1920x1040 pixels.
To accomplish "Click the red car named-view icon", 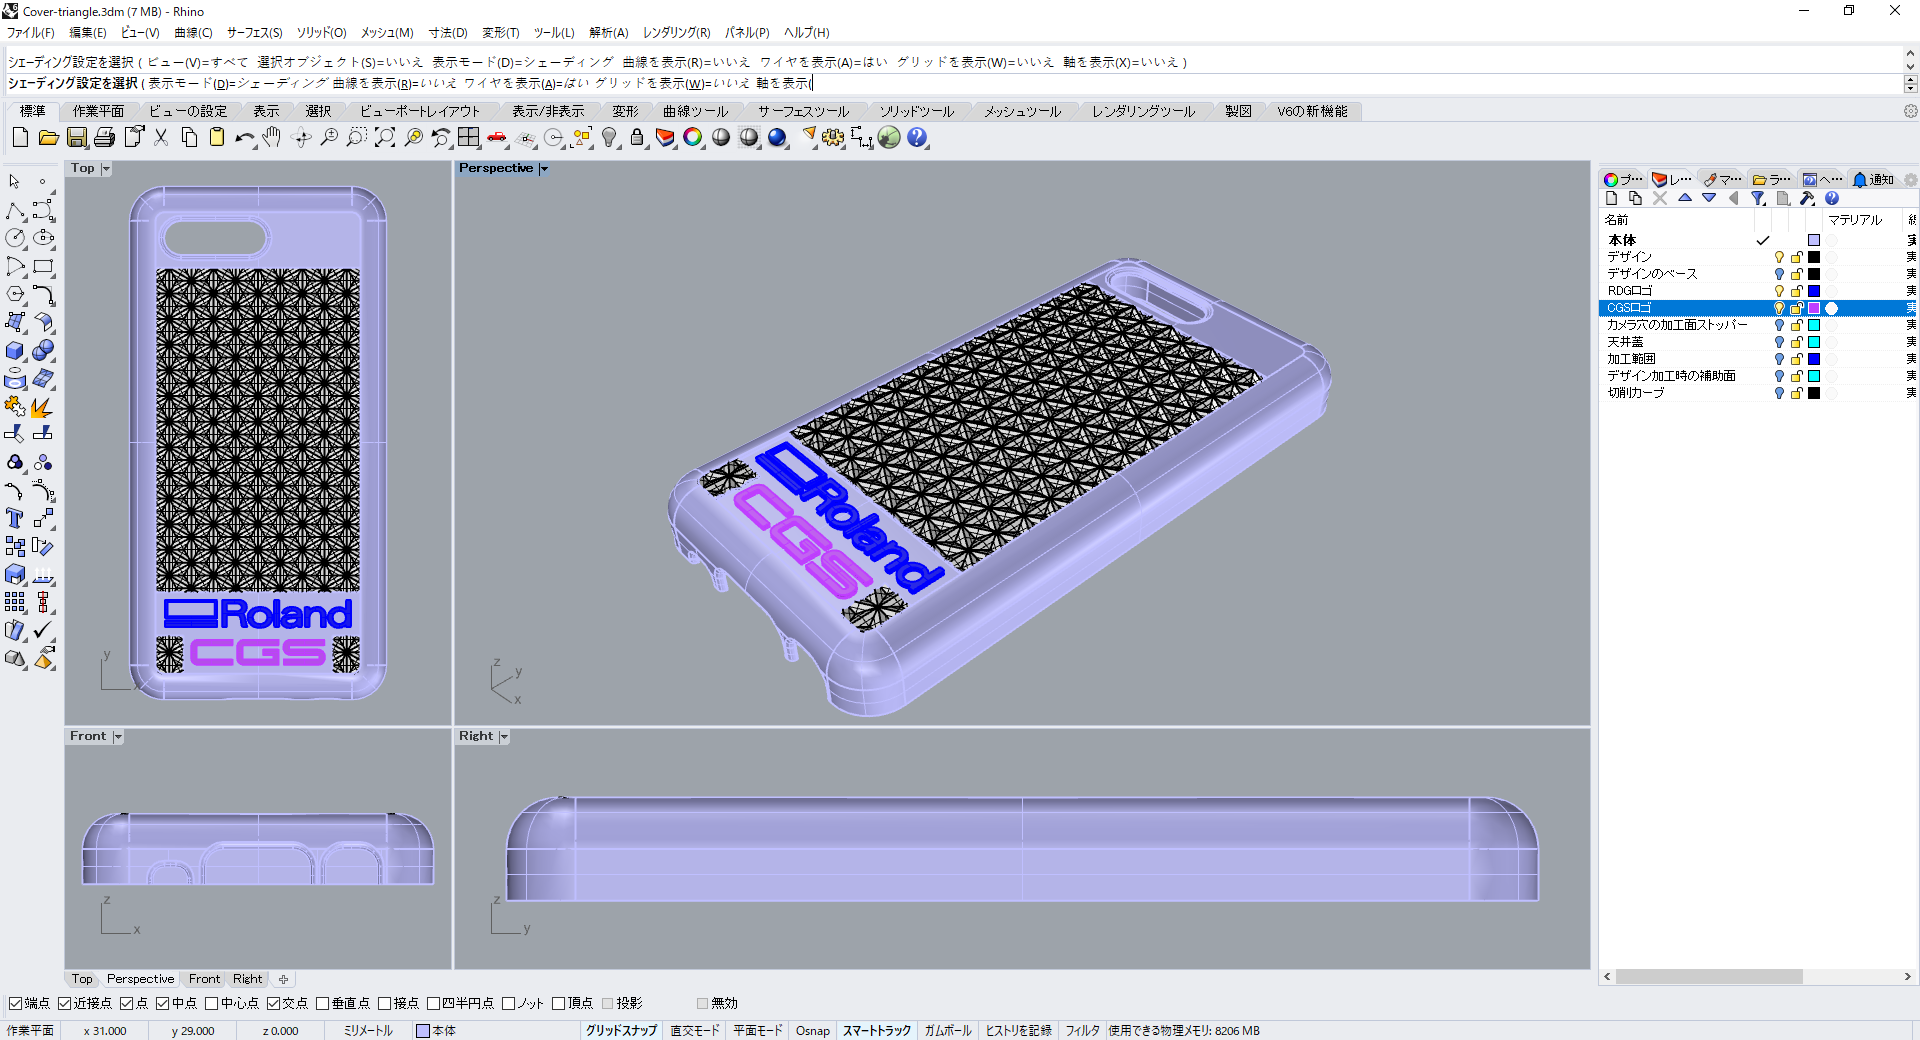I will pyautogui.click(x=497, y=138).
